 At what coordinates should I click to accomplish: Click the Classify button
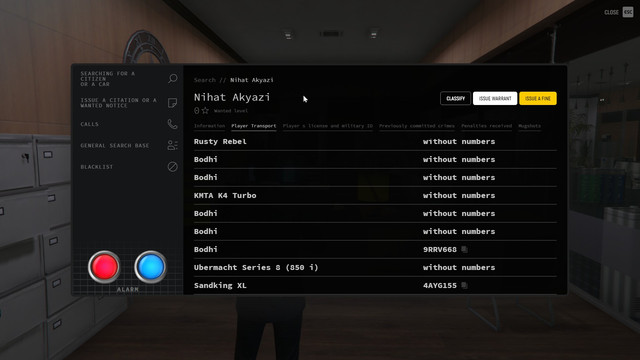click(x=456, y=98)
